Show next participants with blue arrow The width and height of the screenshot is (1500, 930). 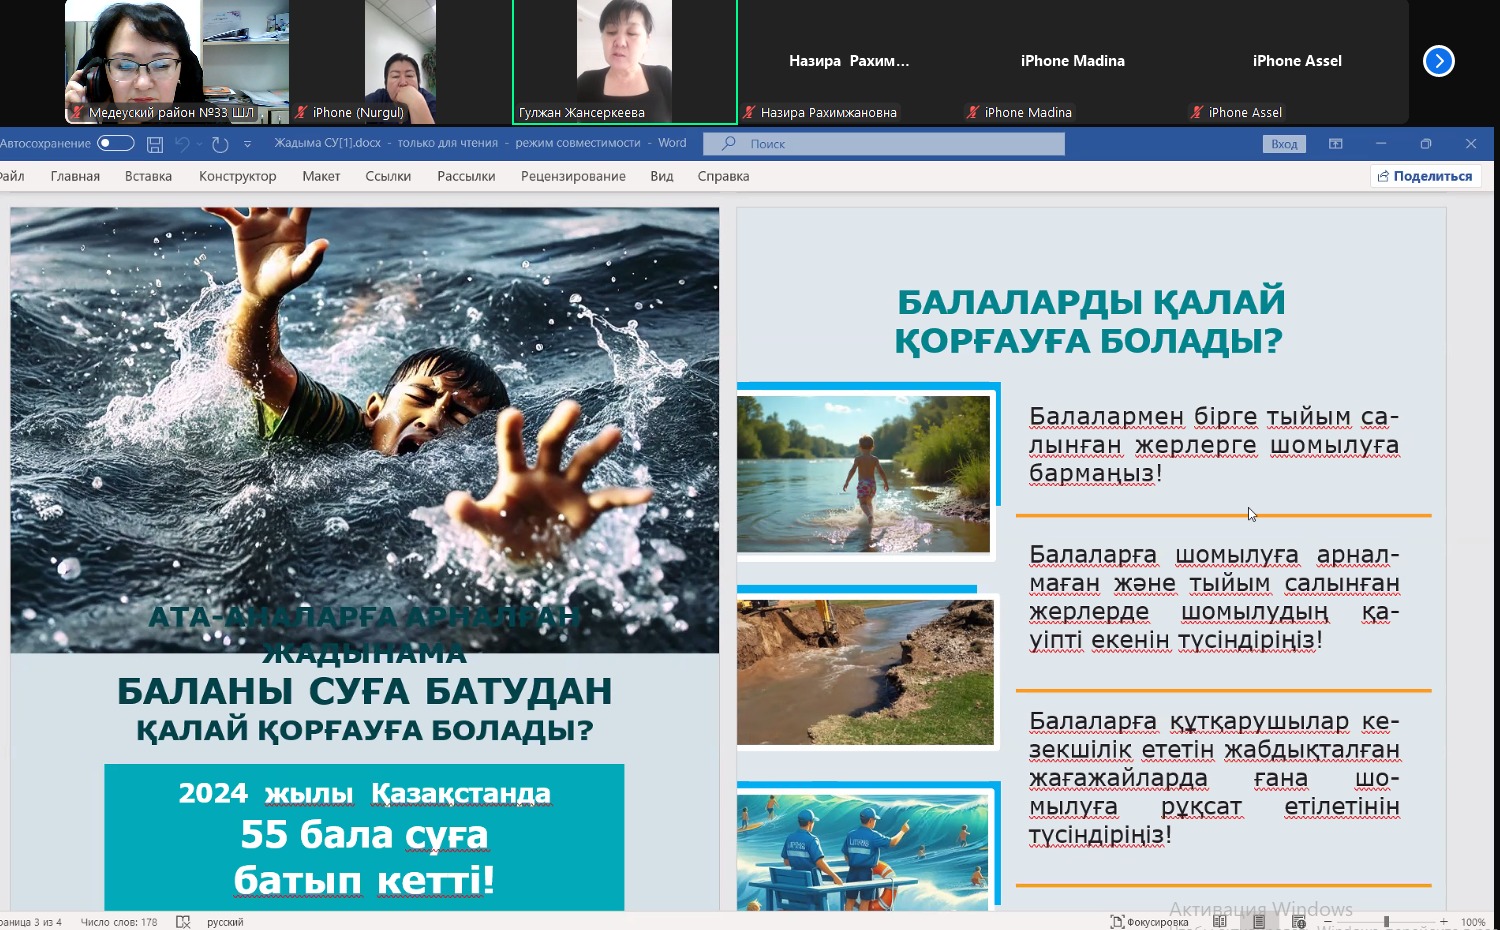pos(1438,61)
